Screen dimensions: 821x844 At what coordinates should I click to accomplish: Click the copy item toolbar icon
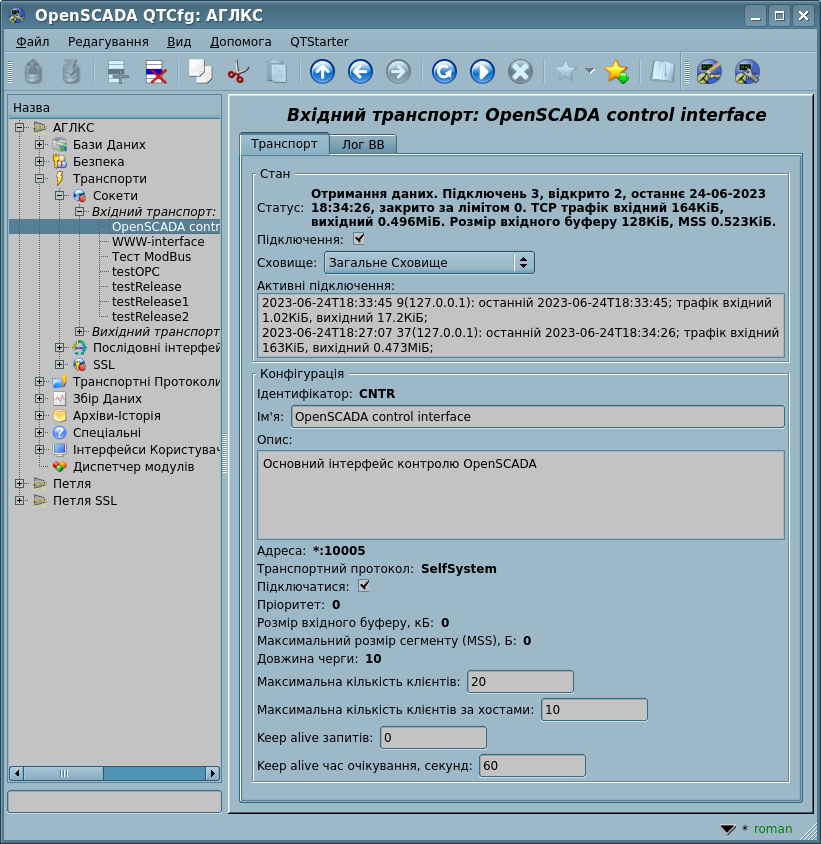[x=200, y=72]
